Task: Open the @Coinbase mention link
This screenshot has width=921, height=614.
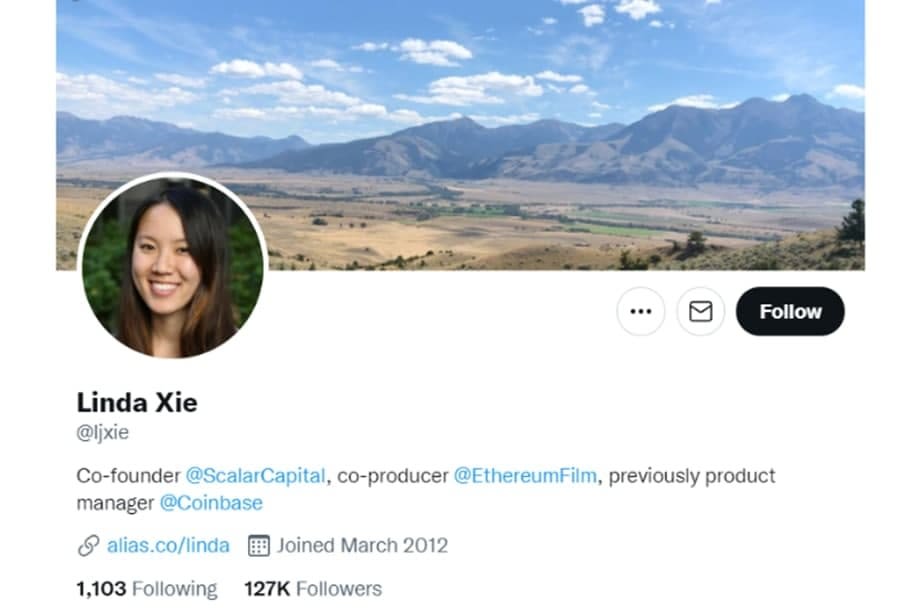Action: click(x=211, y=503)
